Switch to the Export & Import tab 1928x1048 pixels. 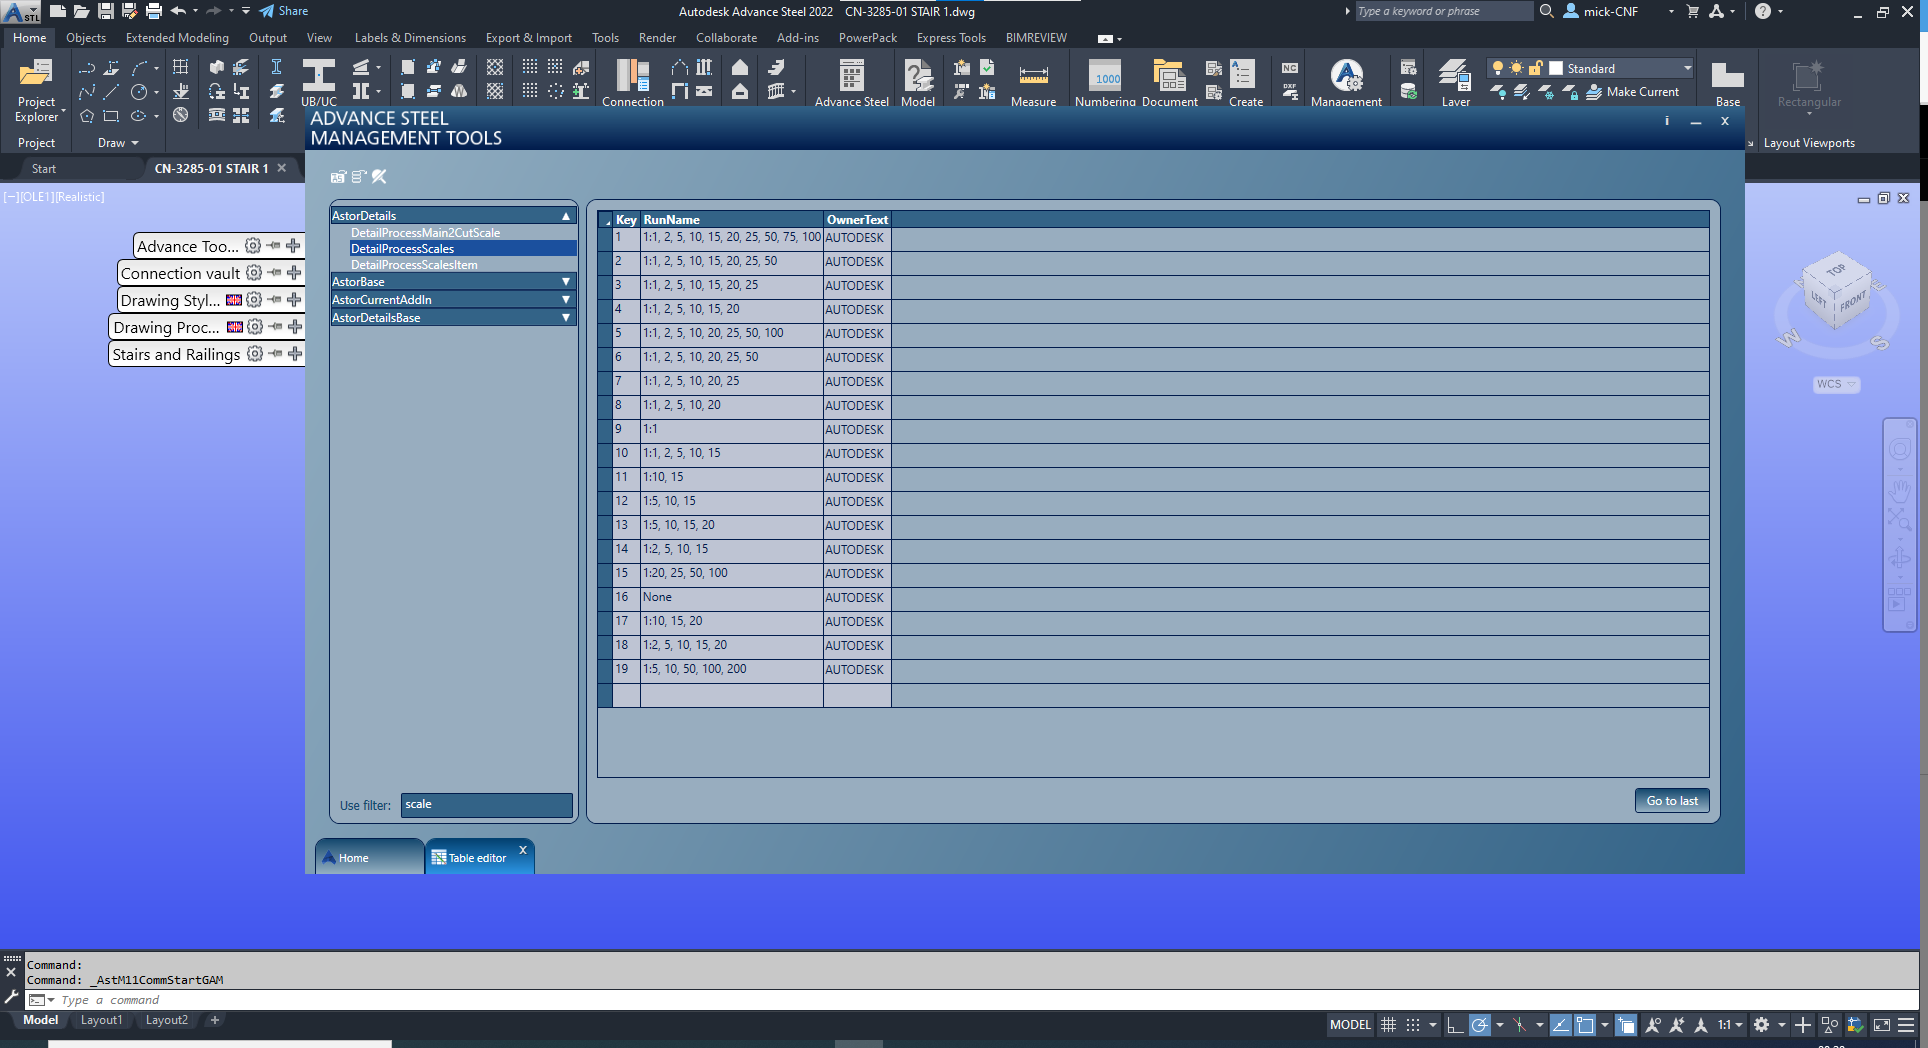pos(529,38)
